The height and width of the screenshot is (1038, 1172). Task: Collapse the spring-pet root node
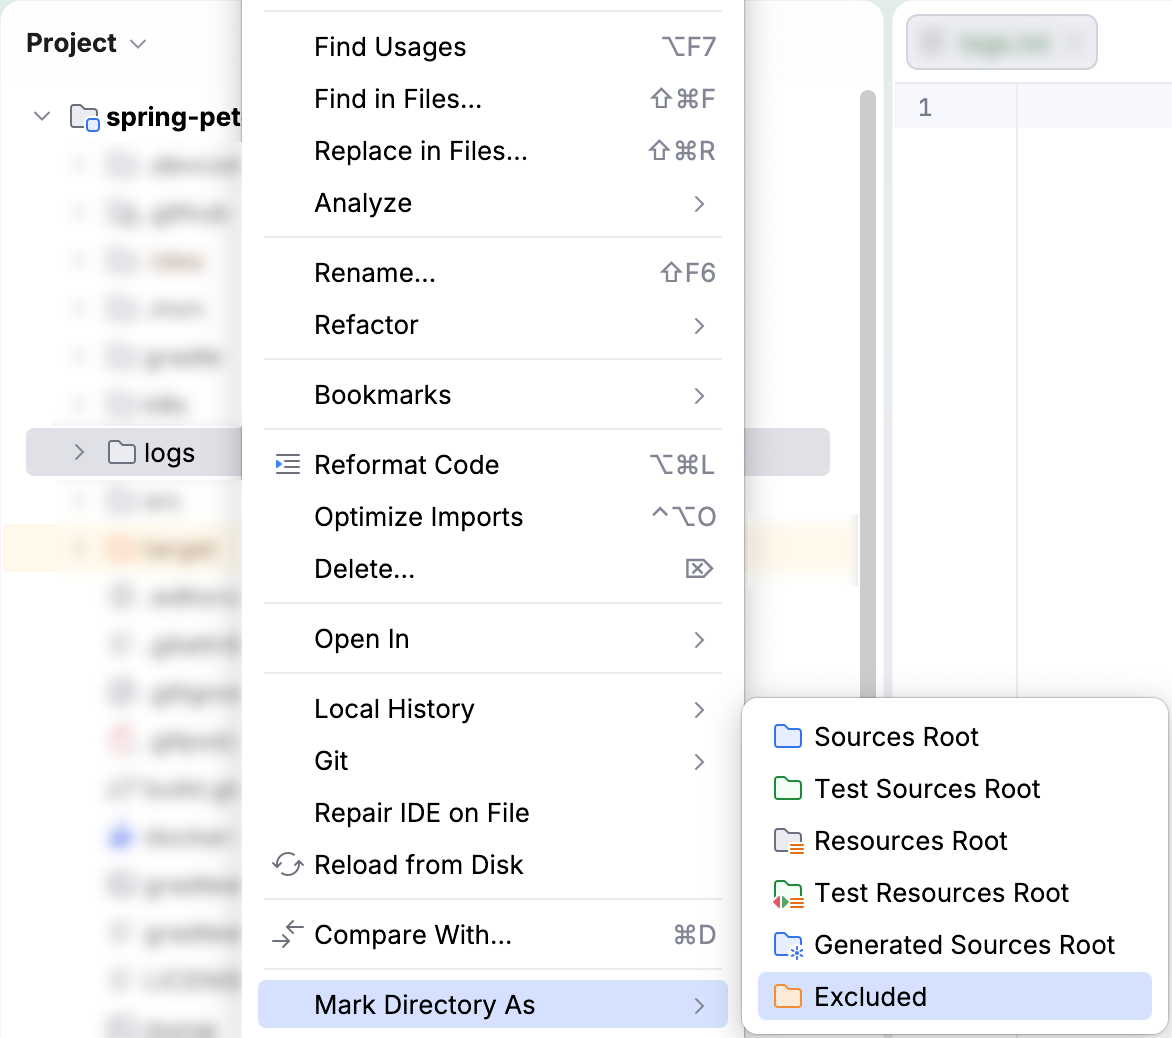point(41,116)
